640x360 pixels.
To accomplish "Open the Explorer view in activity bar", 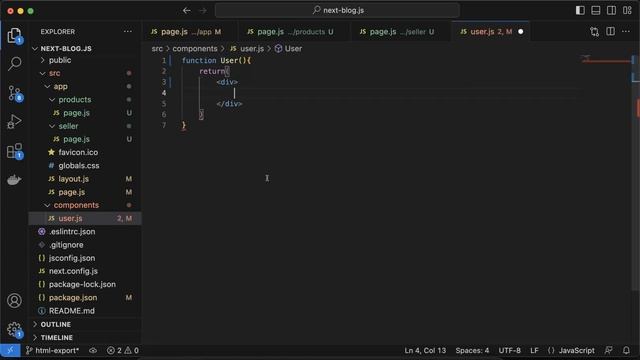I will 14,36.
